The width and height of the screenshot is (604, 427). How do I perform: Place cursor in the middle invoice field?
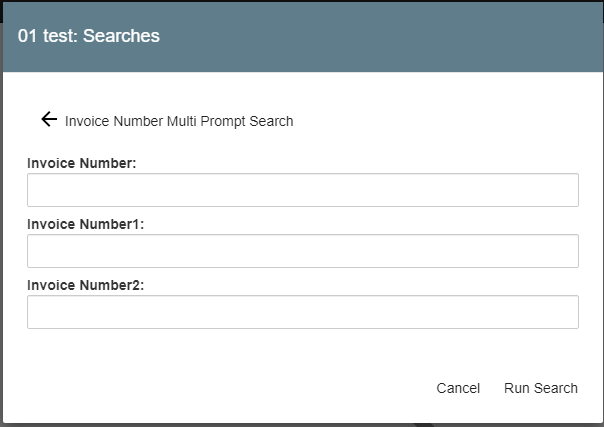tap(302, 251)
